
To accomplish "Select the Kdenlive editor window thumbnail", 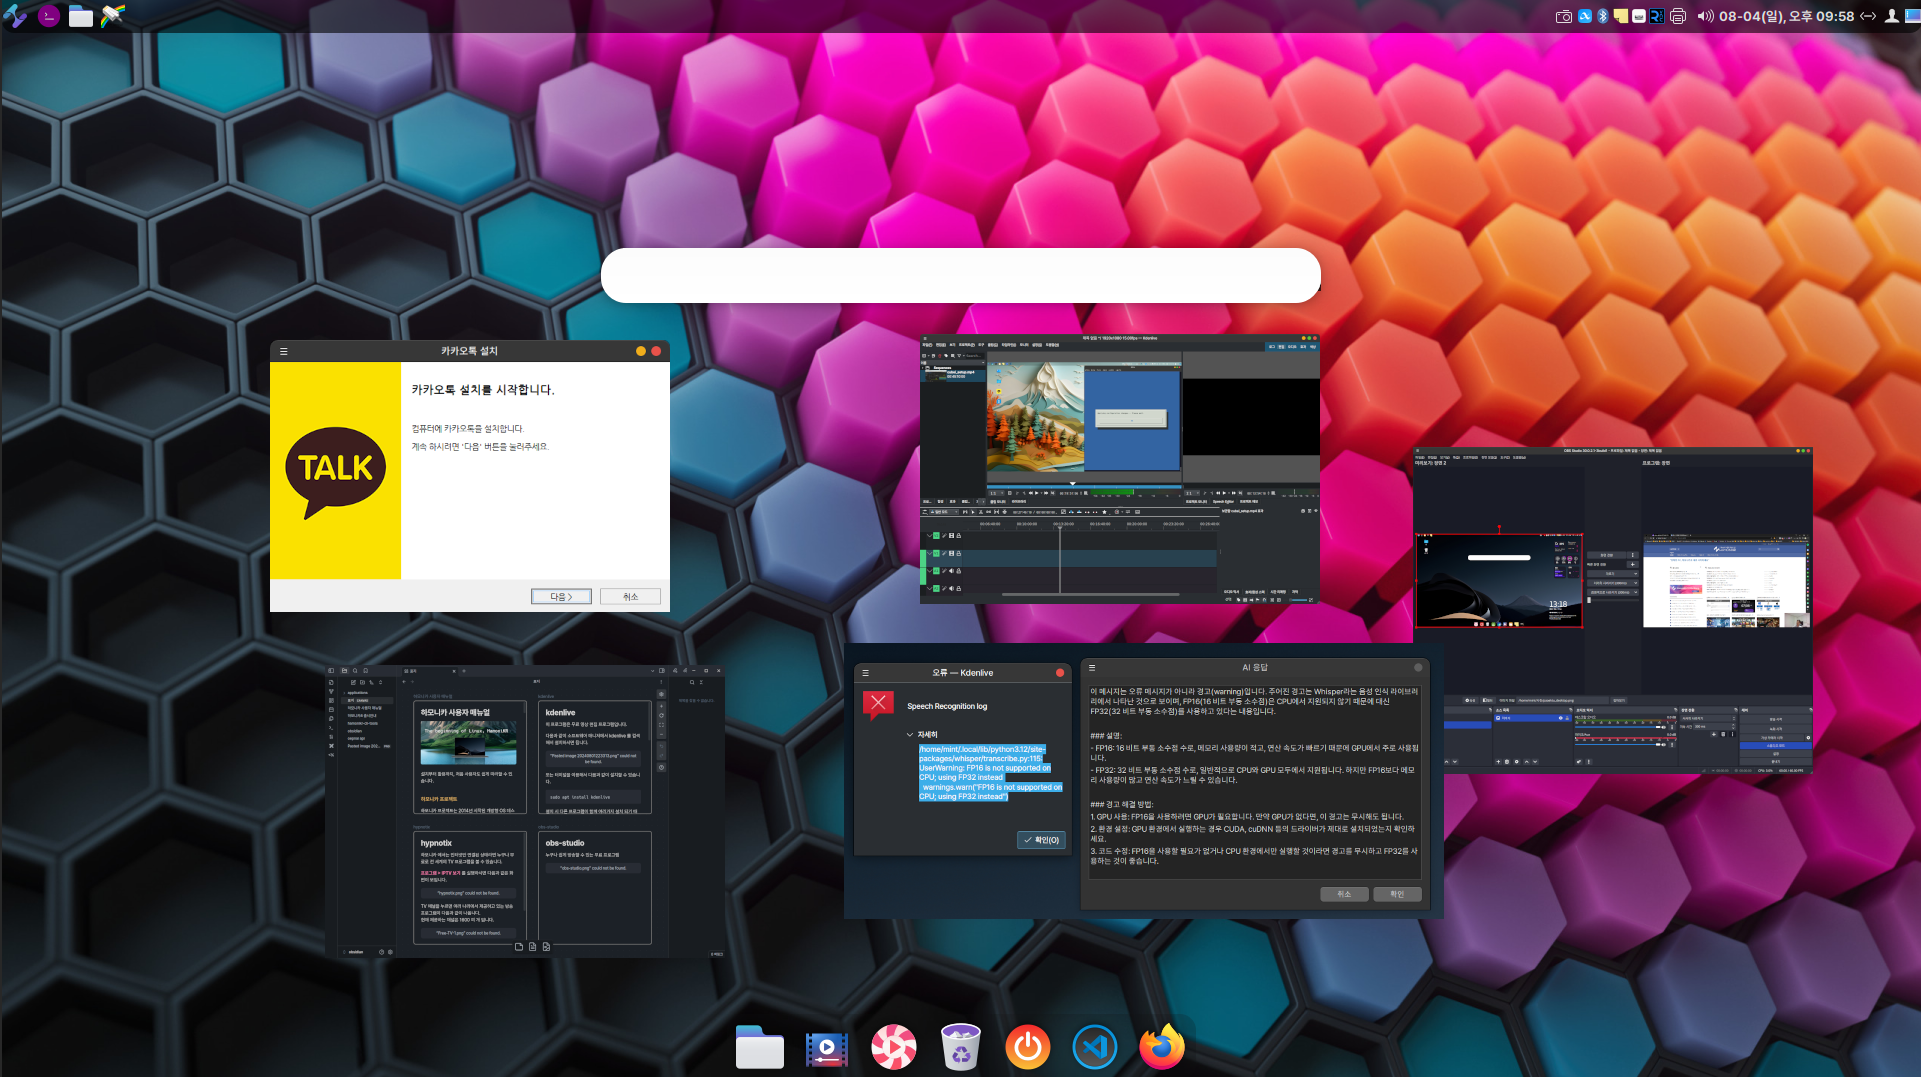I will click(1119, 469).
